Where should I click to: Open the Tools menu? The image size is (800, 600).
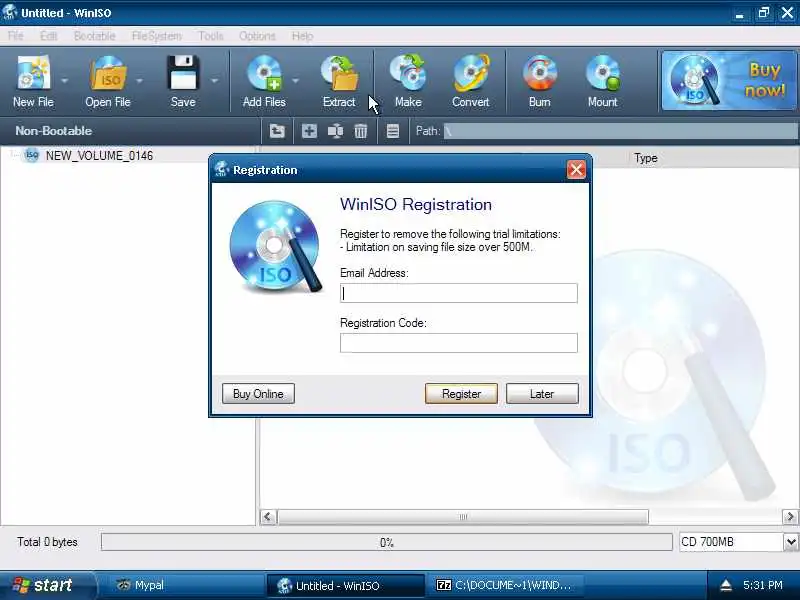pyautogui.click(x=211, y=36)
